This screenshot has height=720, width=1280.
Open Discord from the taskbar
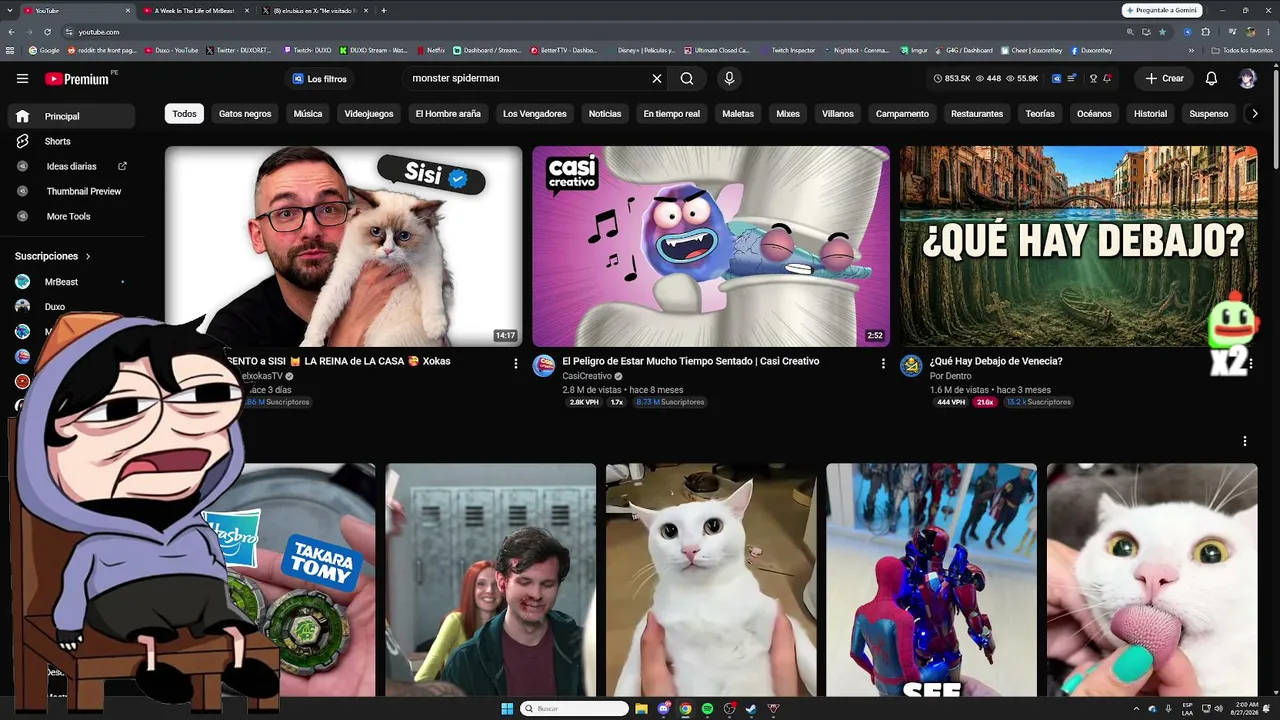pos(665,709)
